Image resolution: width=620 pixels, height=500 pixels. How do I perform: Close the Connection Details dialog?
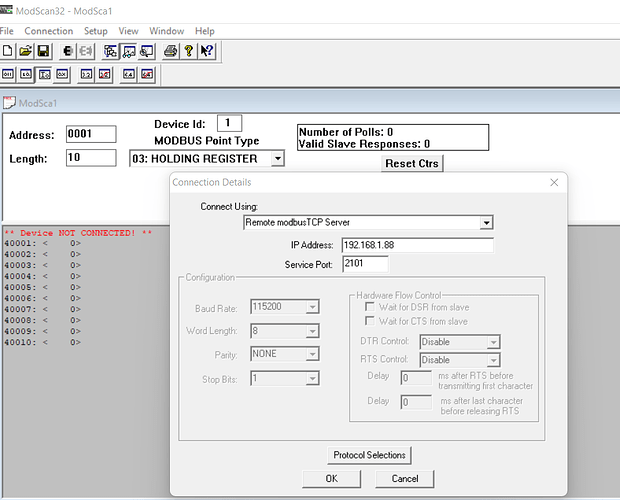click(x=554, y=182)
